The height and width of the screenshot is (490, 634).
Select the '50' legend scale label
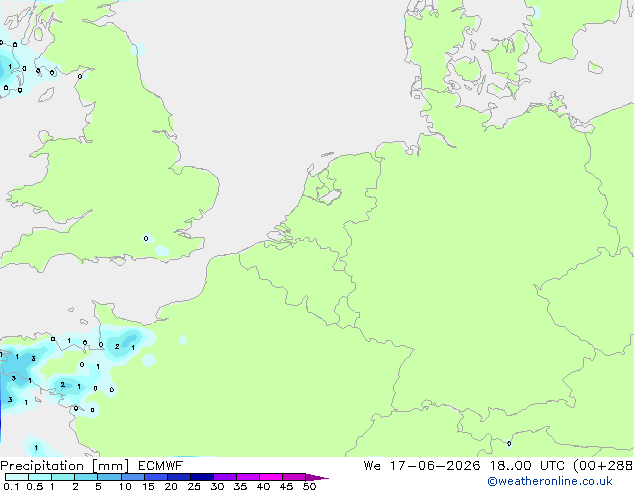pyautogui.click(x=310, y=486)
